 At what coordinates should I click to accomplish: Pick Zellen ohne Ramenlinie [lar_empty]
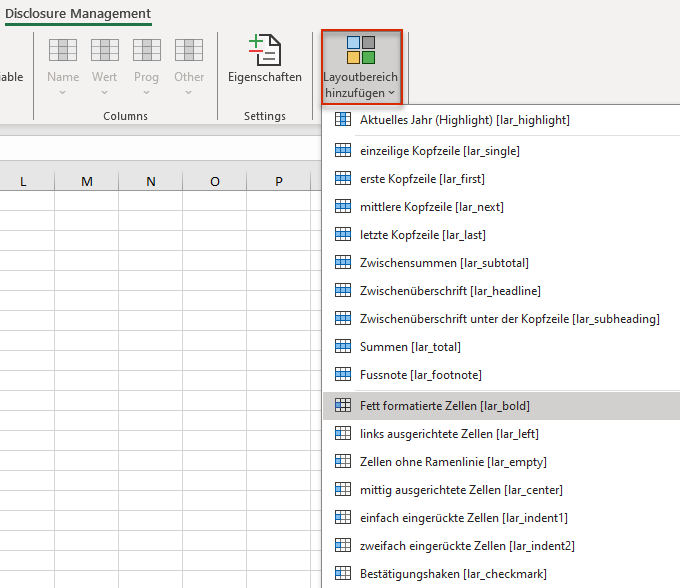pyautogui.click(x=501, y=462)
